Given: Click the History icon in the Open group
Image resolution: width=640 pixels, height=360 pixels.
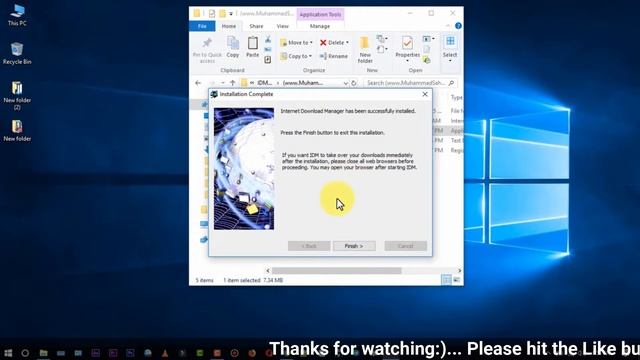Looking at the screenshot, I should pos(427,60).
